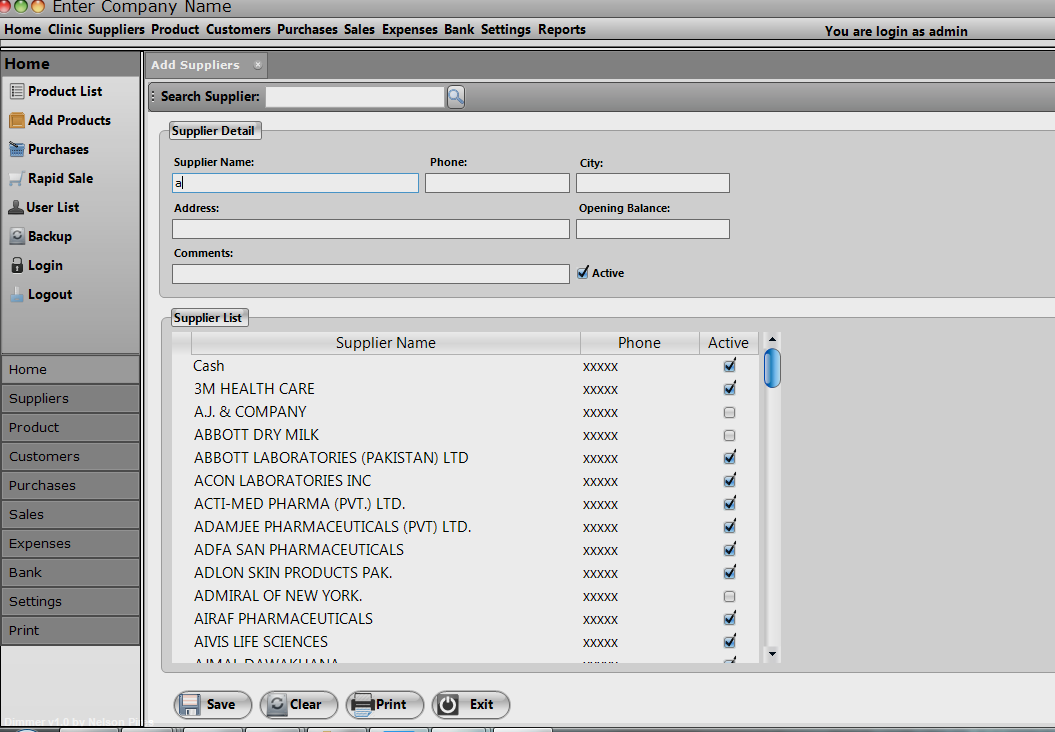Toggle Active for AIVIS LIFE SCIENCES
1055x732 pixels.
pos(729,642)
